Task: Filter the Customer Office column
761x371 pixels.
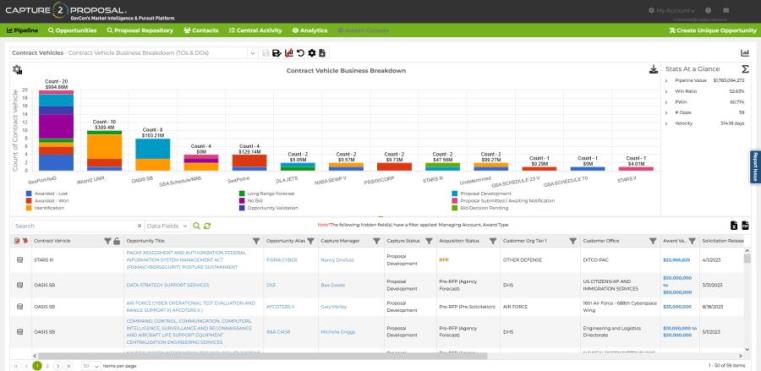Action: coord(653,241)
